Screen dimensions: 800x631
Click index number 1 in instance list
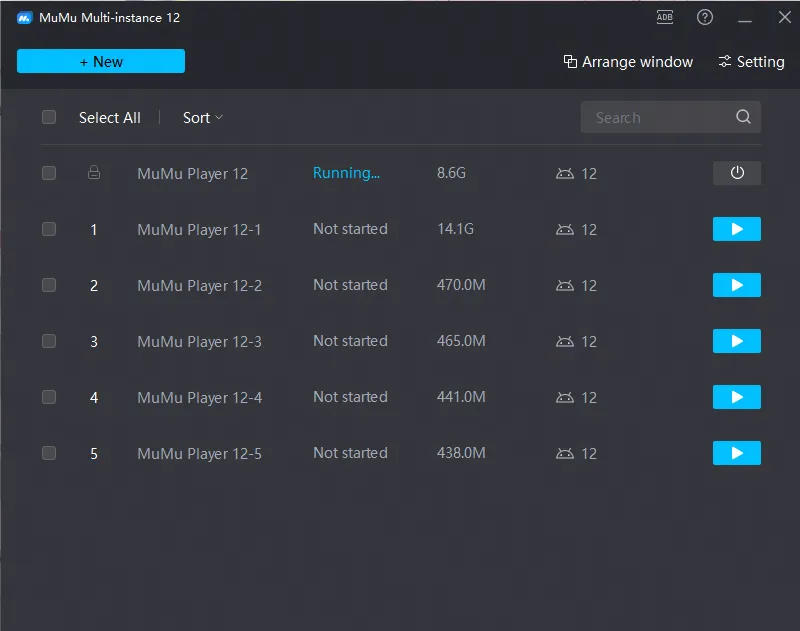point(94,230)
